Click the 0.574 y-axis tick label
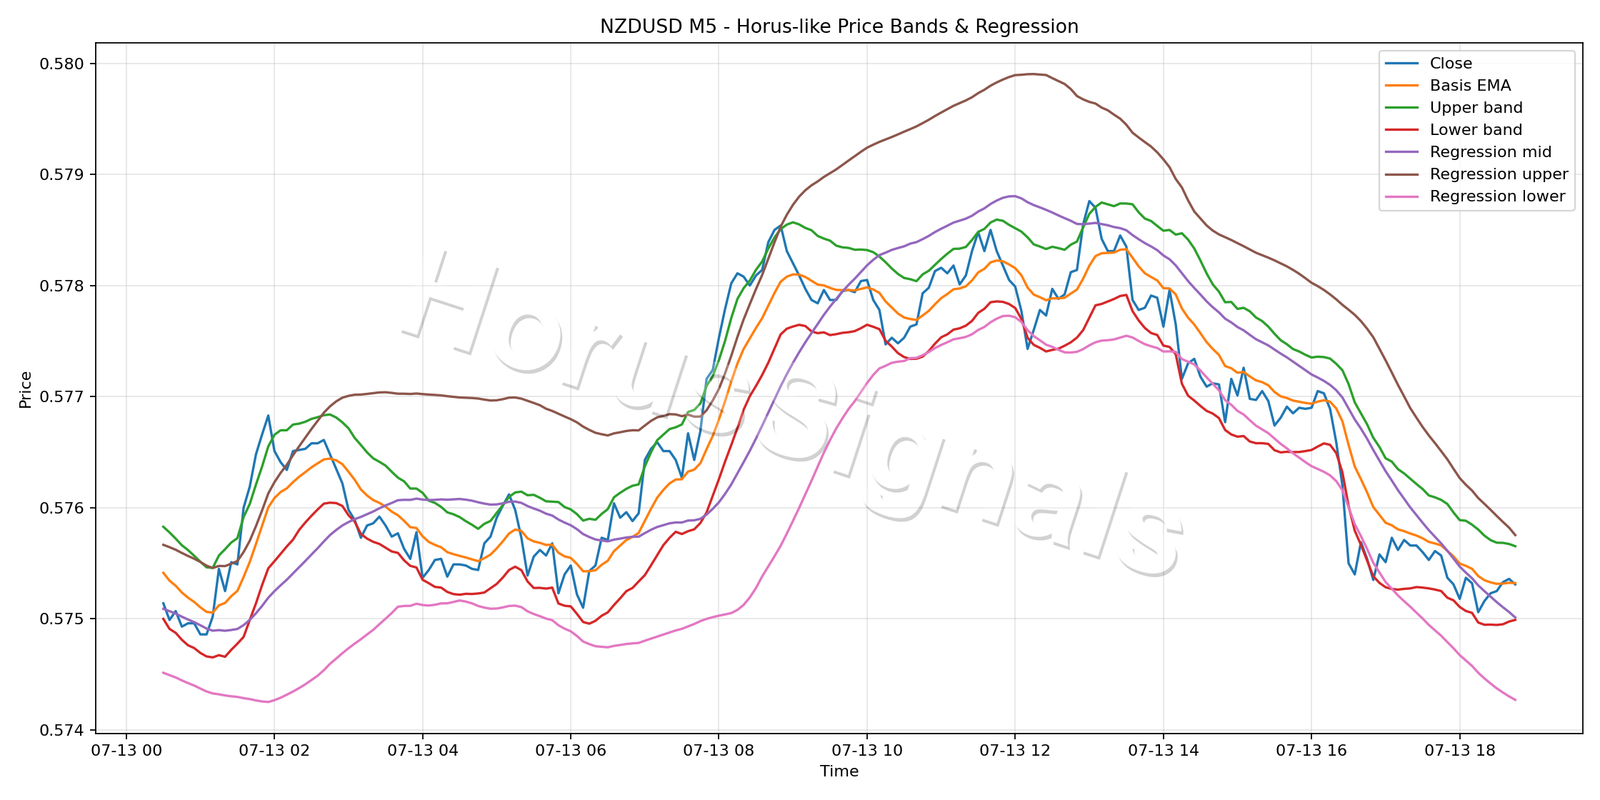 (x=63, y=730)
